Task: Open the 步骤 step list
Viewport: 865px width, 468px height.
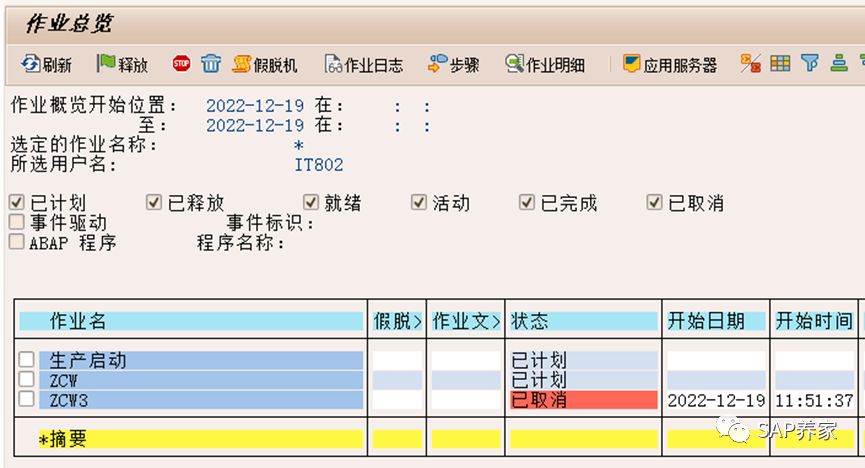Action: (x=454, y=65)
